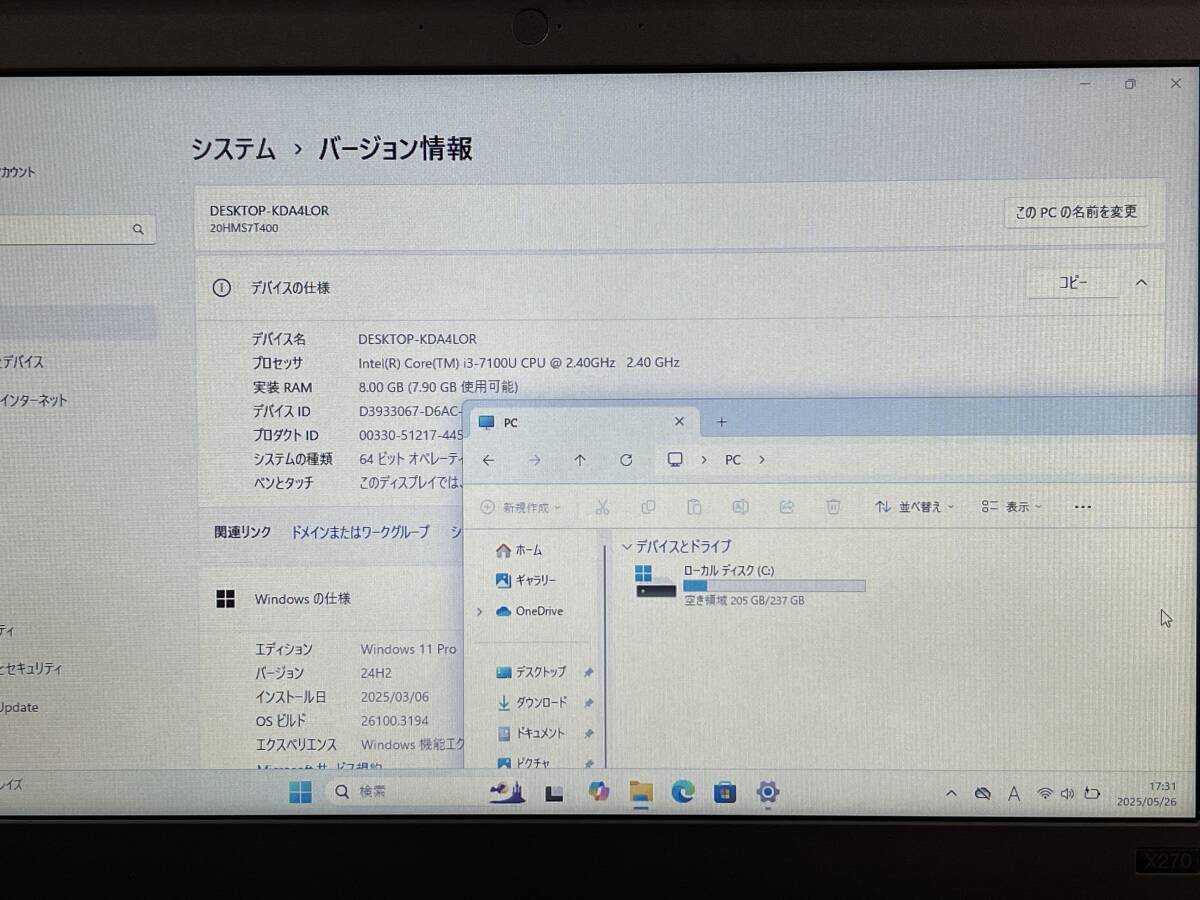
Task: Click the edition text Windows 11 Pro
Action: (408, 649)
